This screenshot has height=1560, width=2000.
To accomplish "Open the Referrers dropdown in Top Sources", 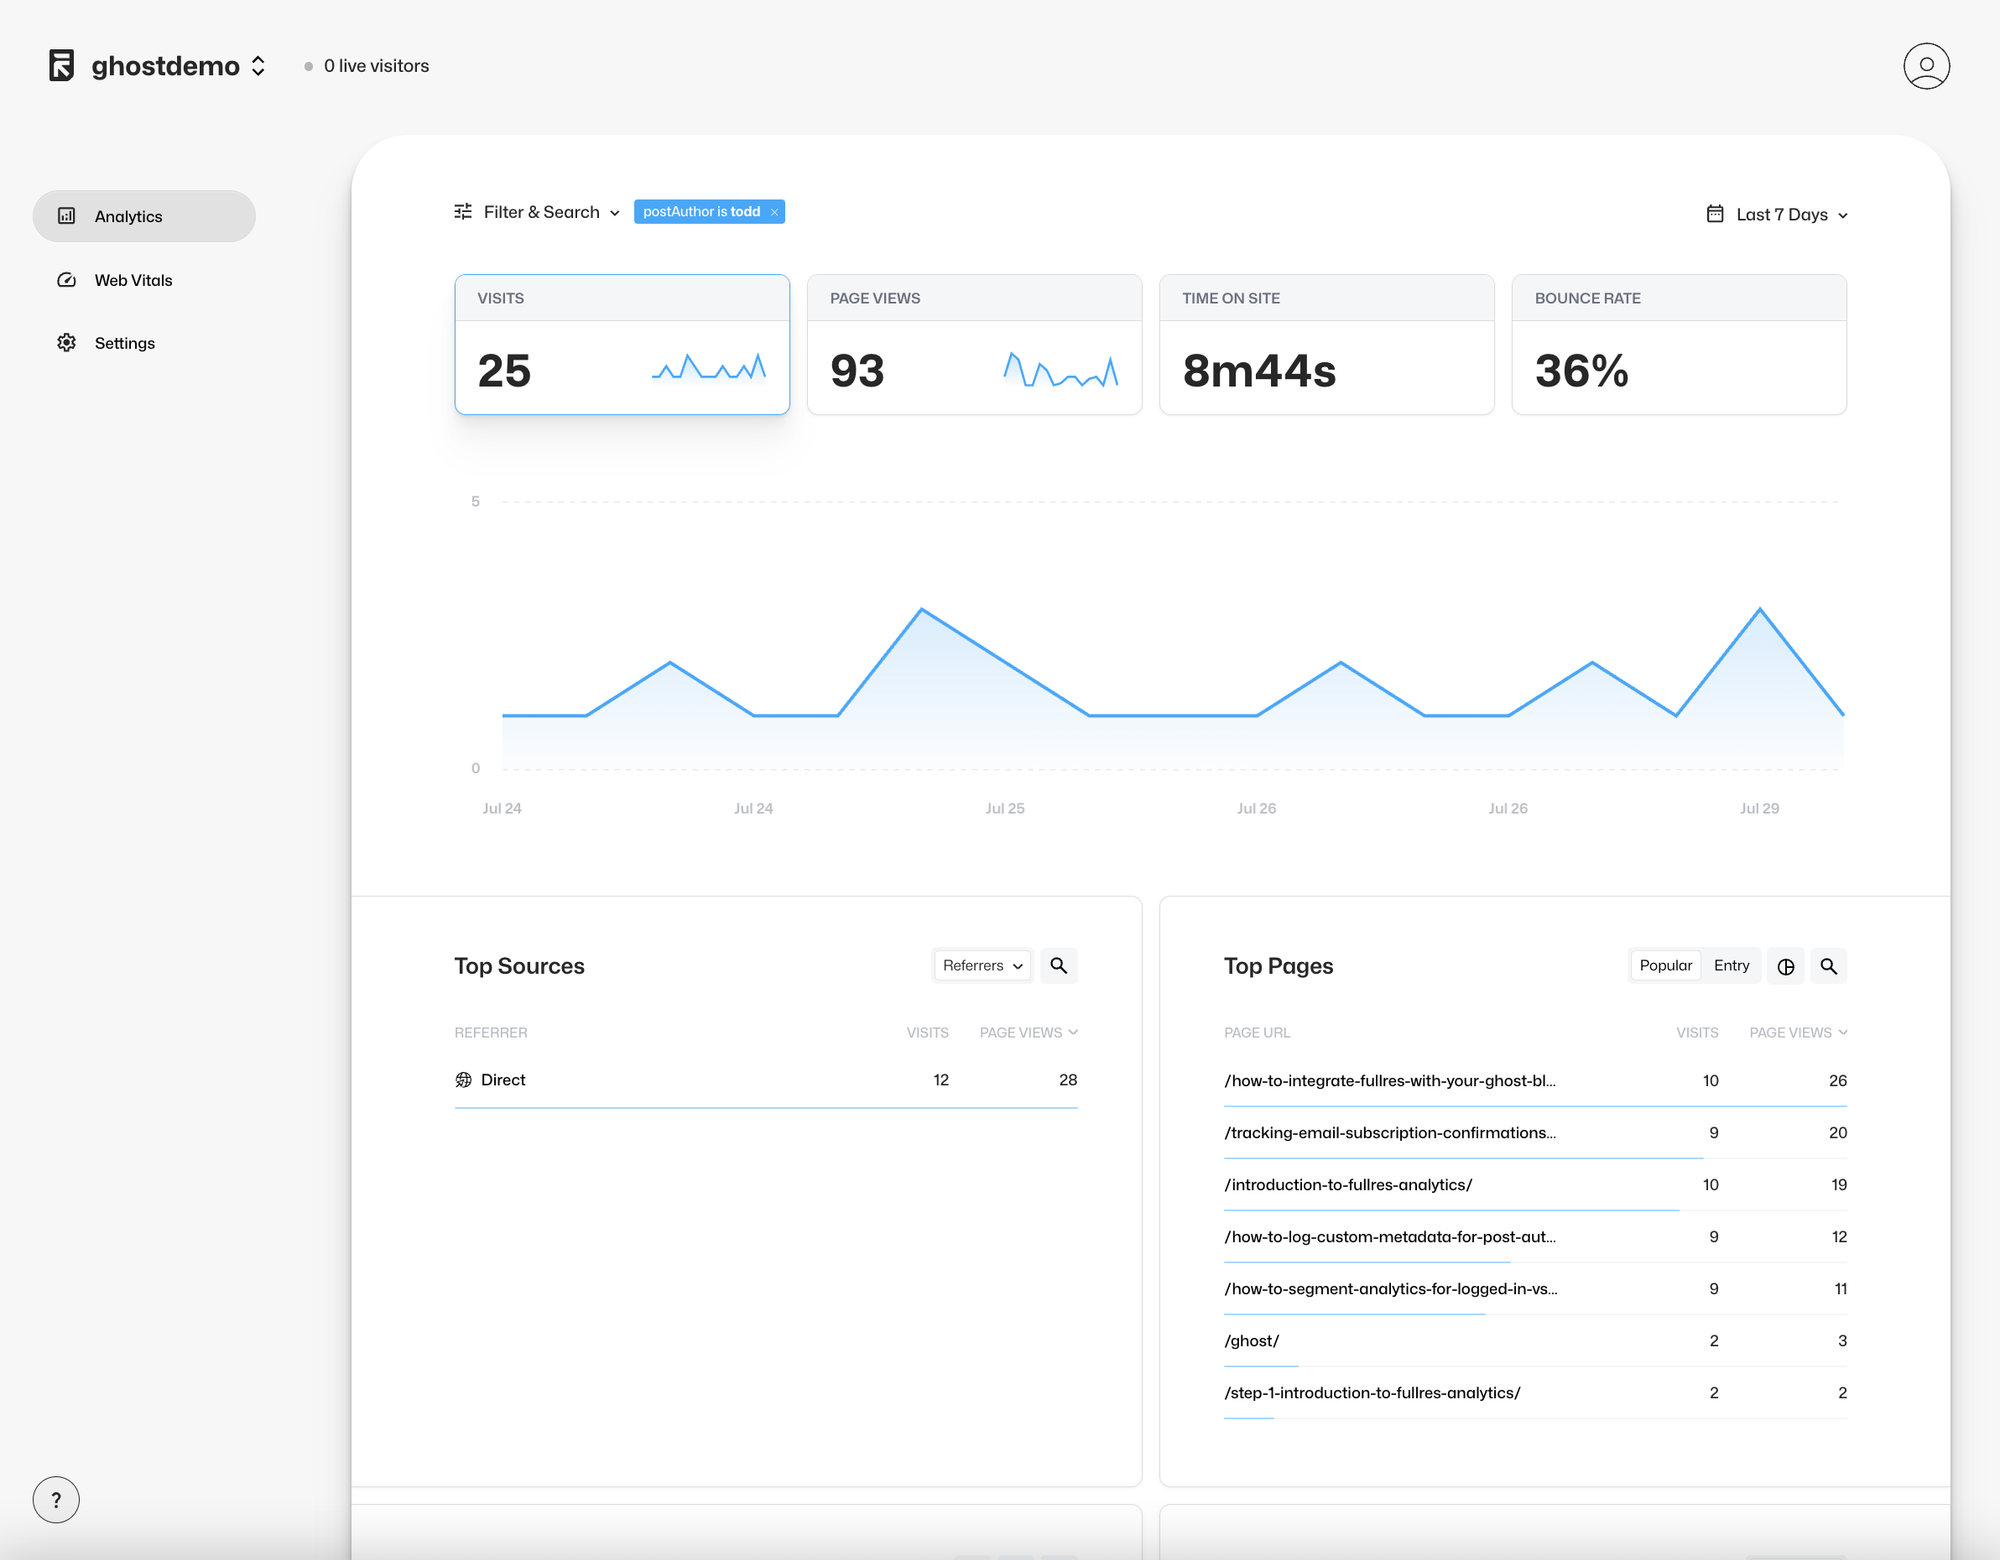I will point(982,966).
